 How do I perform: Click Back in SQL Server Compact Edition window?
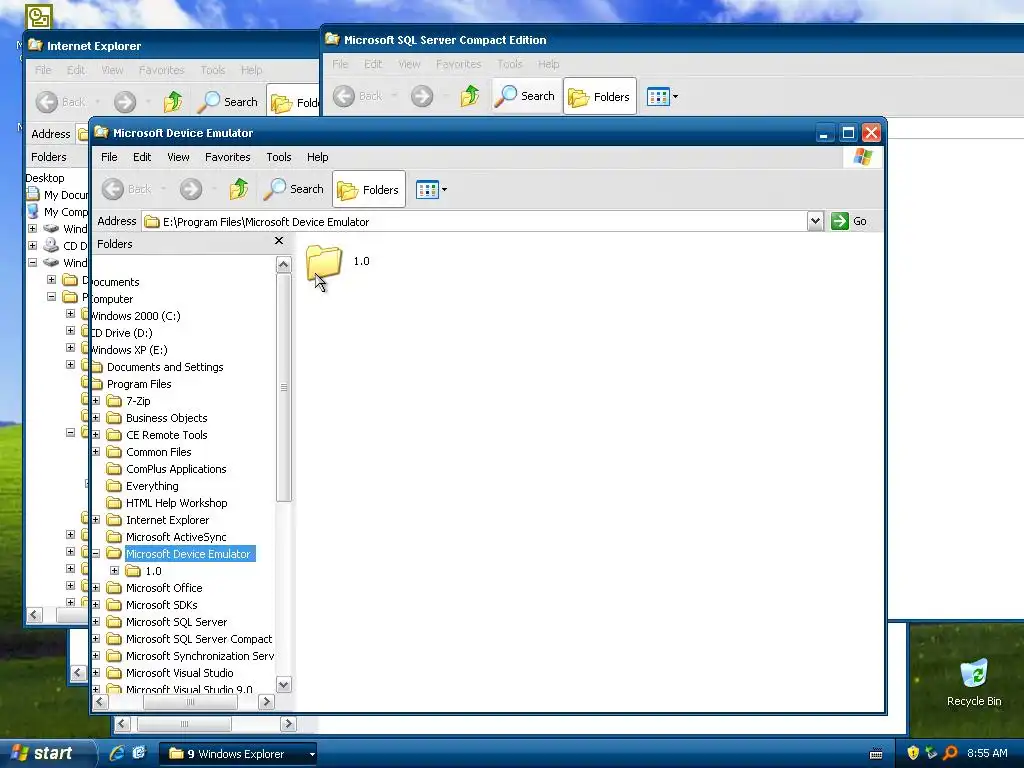pos(359,96)
